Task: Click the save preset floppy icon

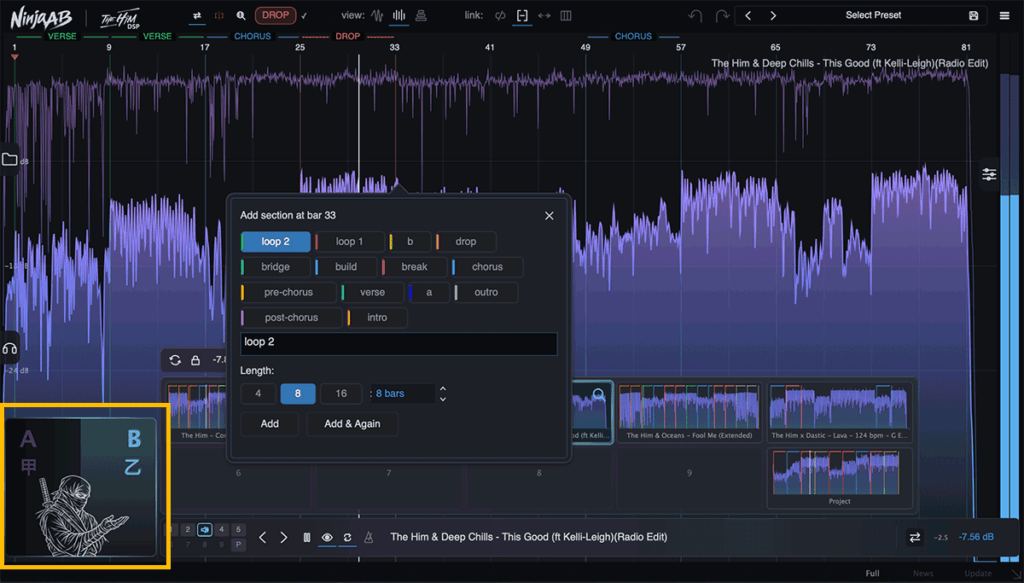Action: [973, 15]
